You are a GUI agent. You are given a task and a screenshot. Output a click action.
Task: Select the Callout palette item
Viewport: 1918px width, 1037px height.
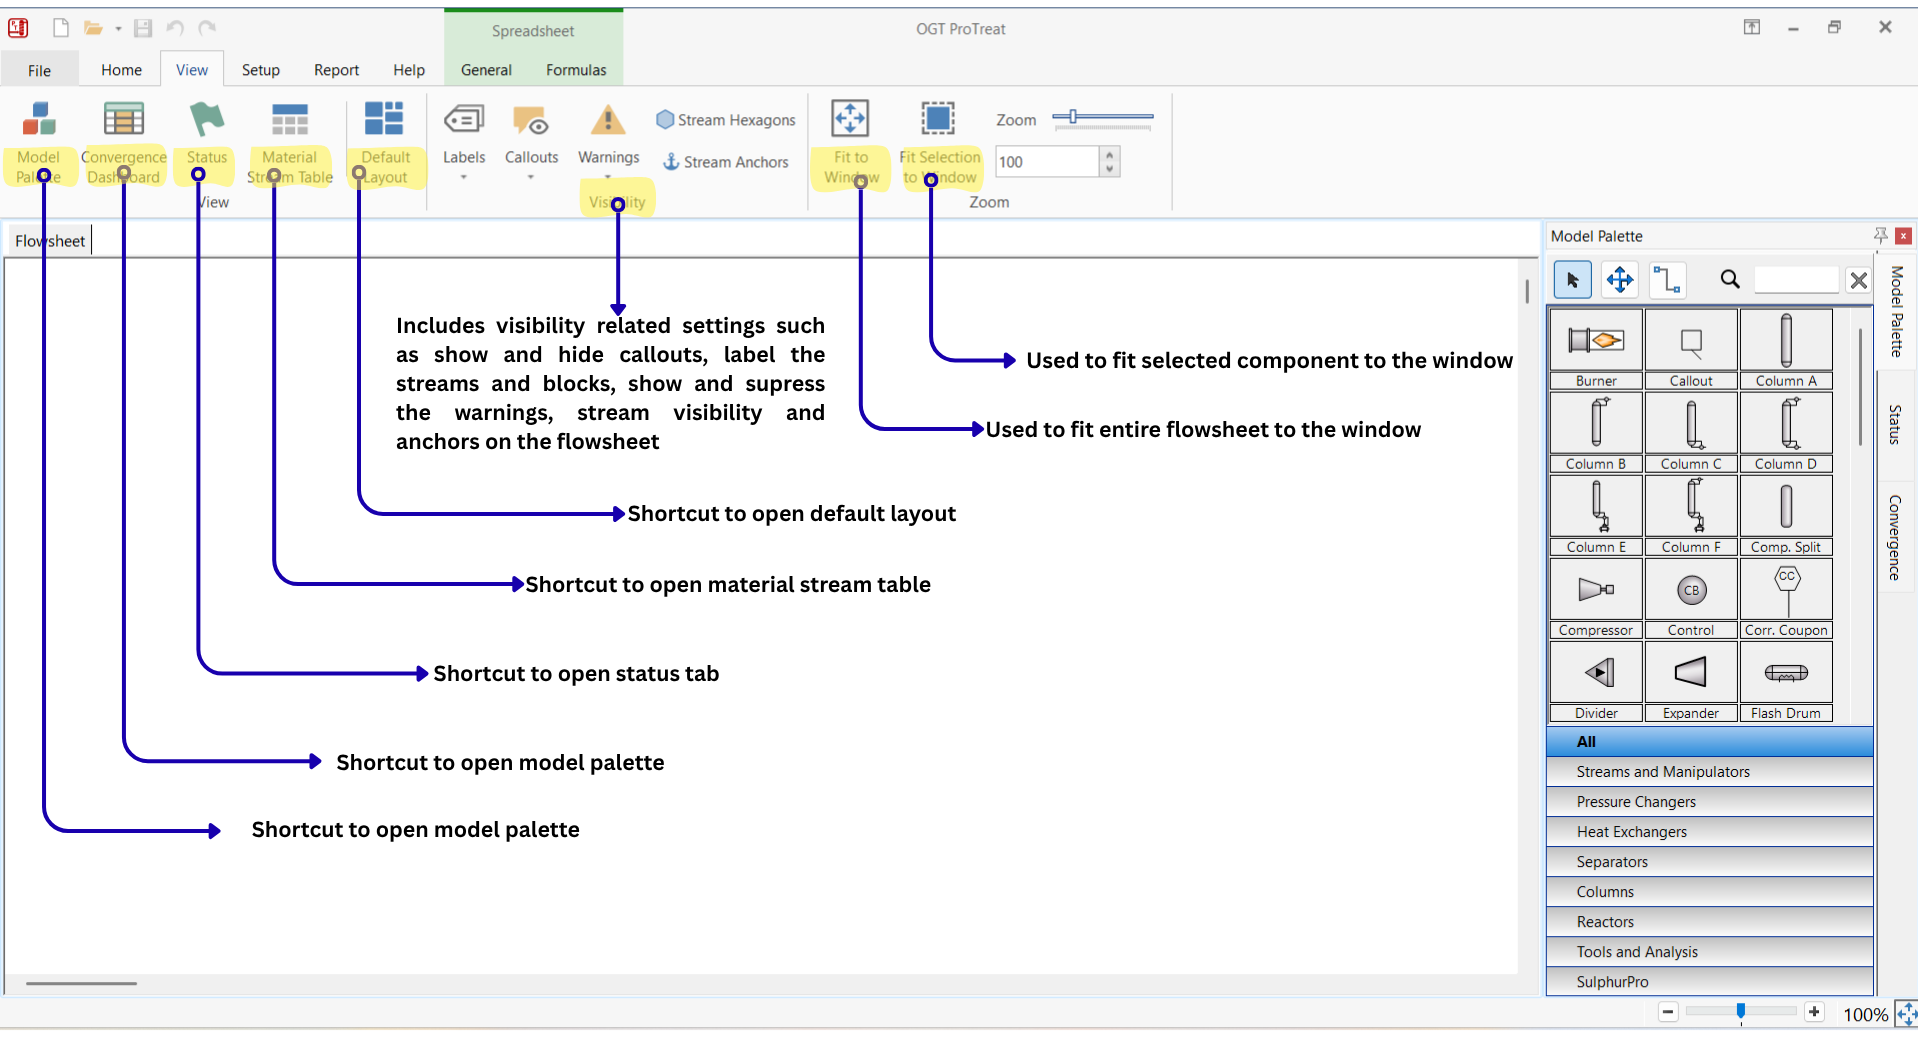(1691, 348)
